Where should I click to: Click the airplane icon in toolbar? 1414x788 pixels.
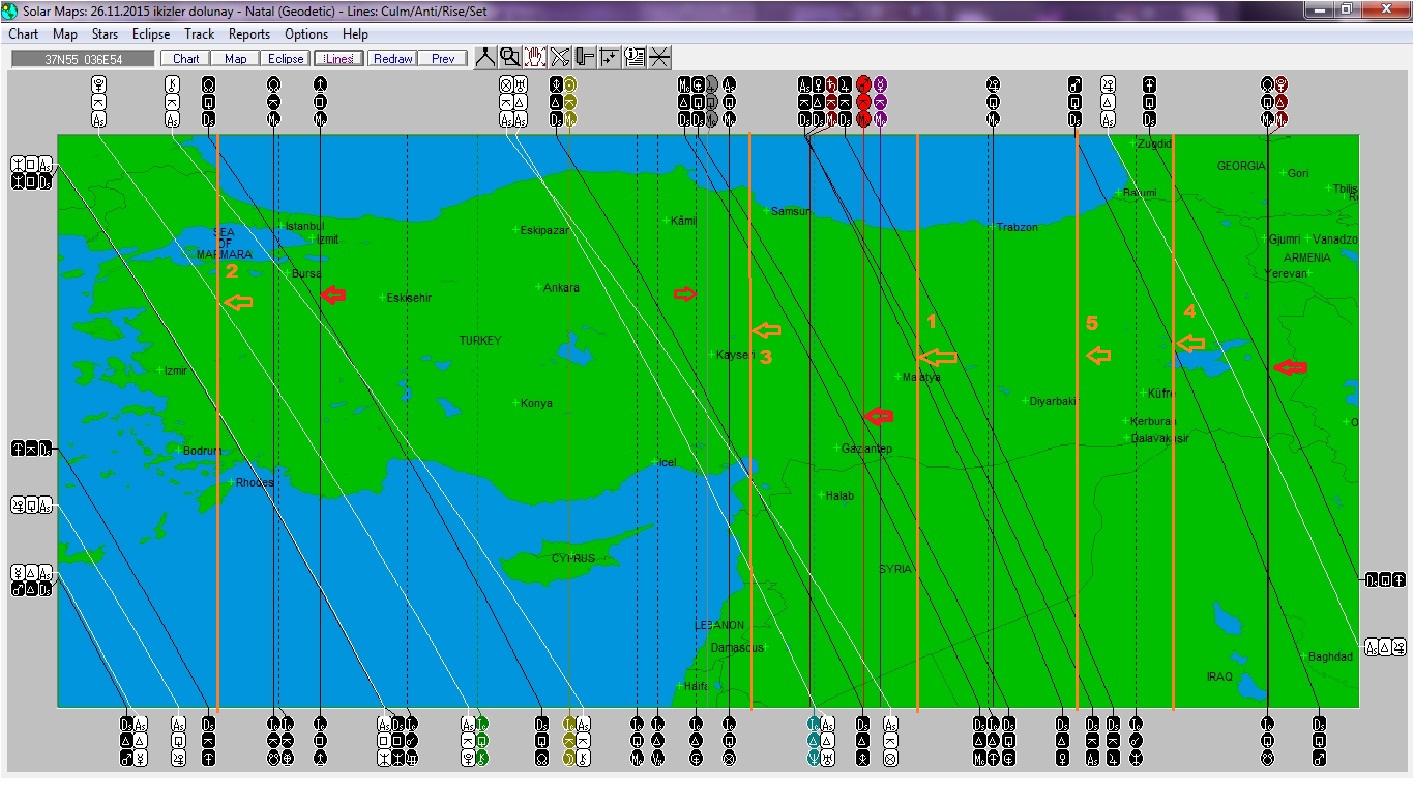pyautogui.click(x=560, y=57)
